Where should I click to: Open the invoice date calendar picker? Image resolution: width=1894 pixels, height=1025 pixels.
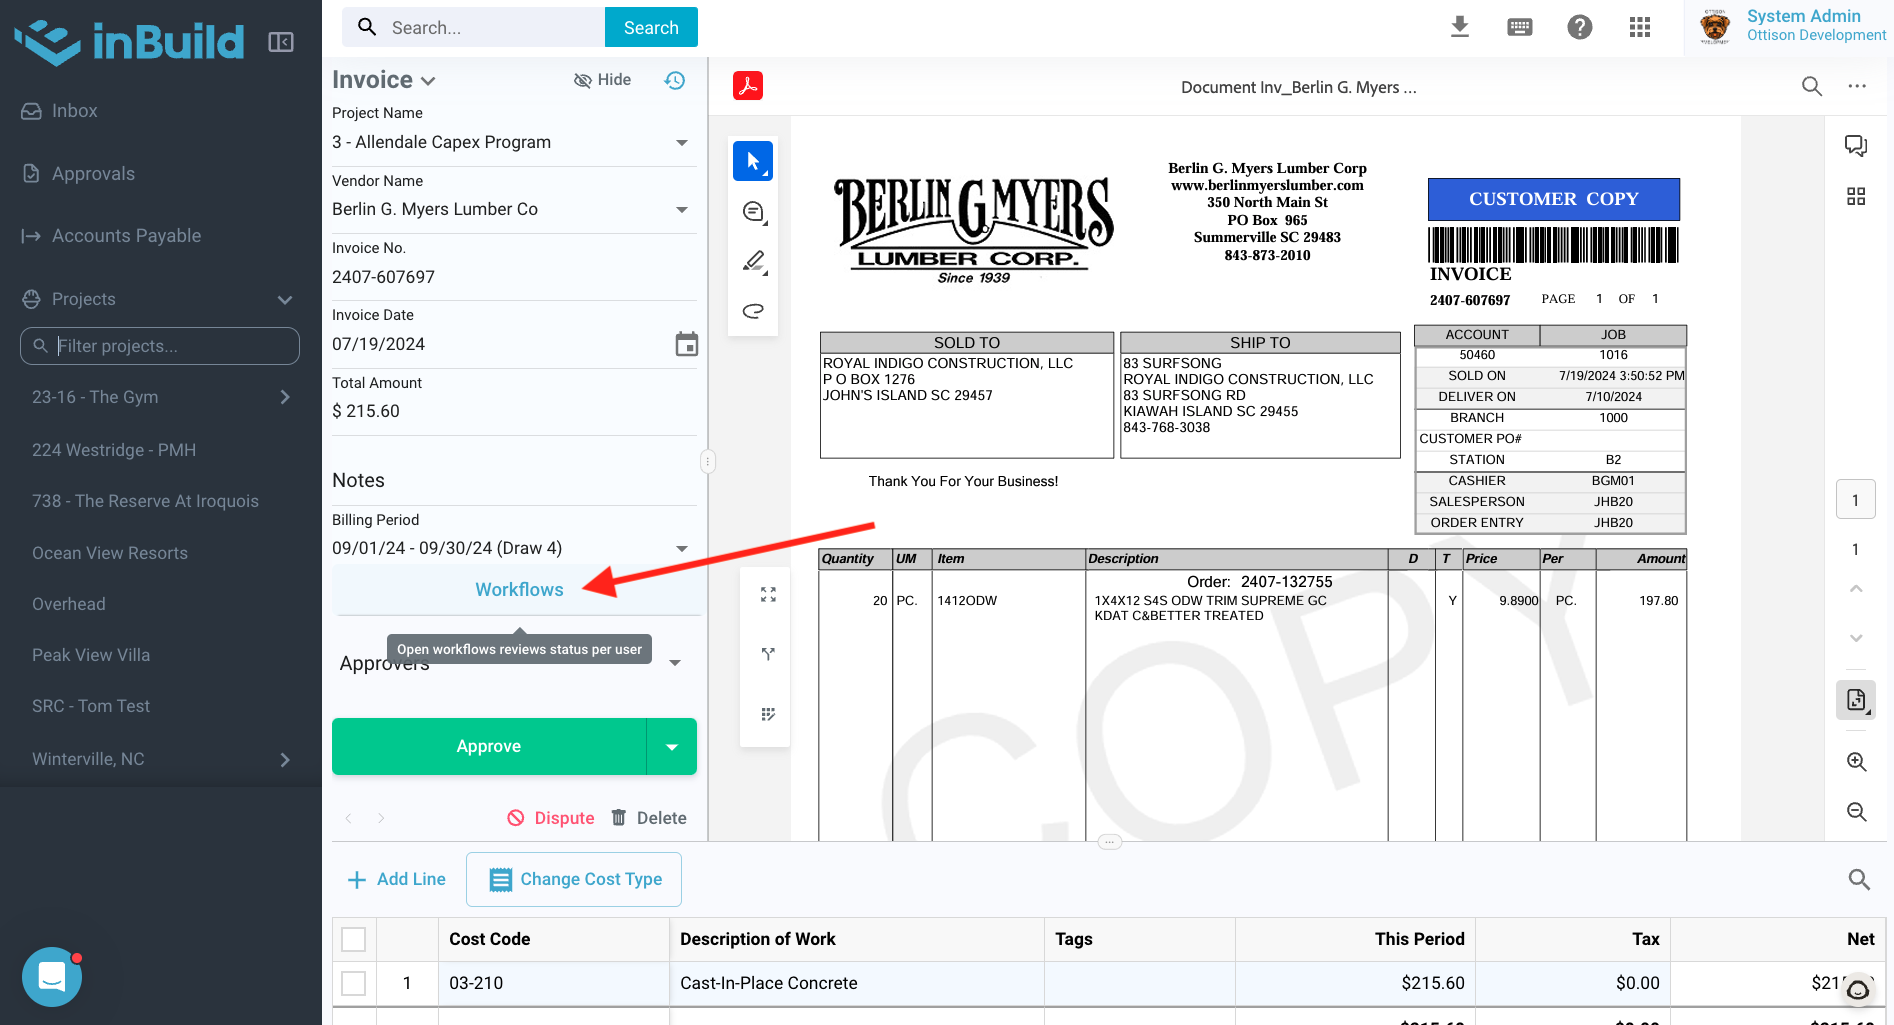tap(686, 344)
